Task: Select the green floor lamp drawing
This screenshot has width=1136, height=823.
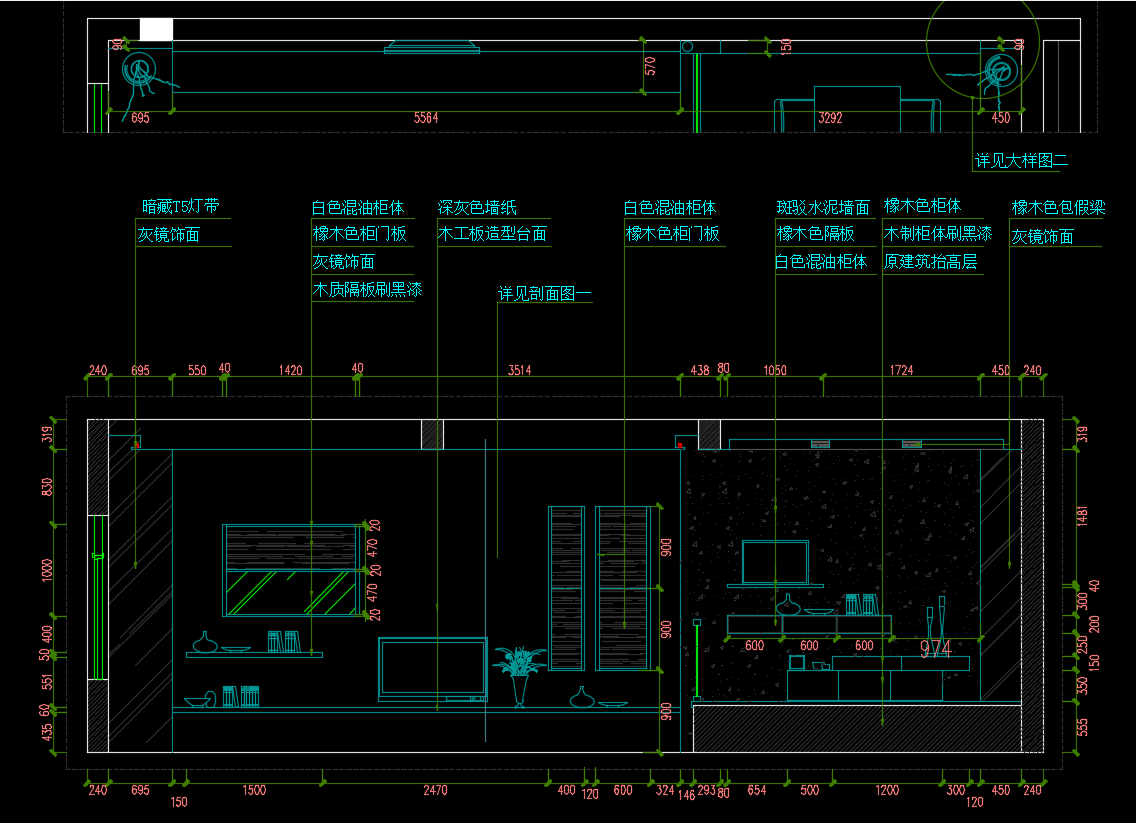Action: click(696, 661)
